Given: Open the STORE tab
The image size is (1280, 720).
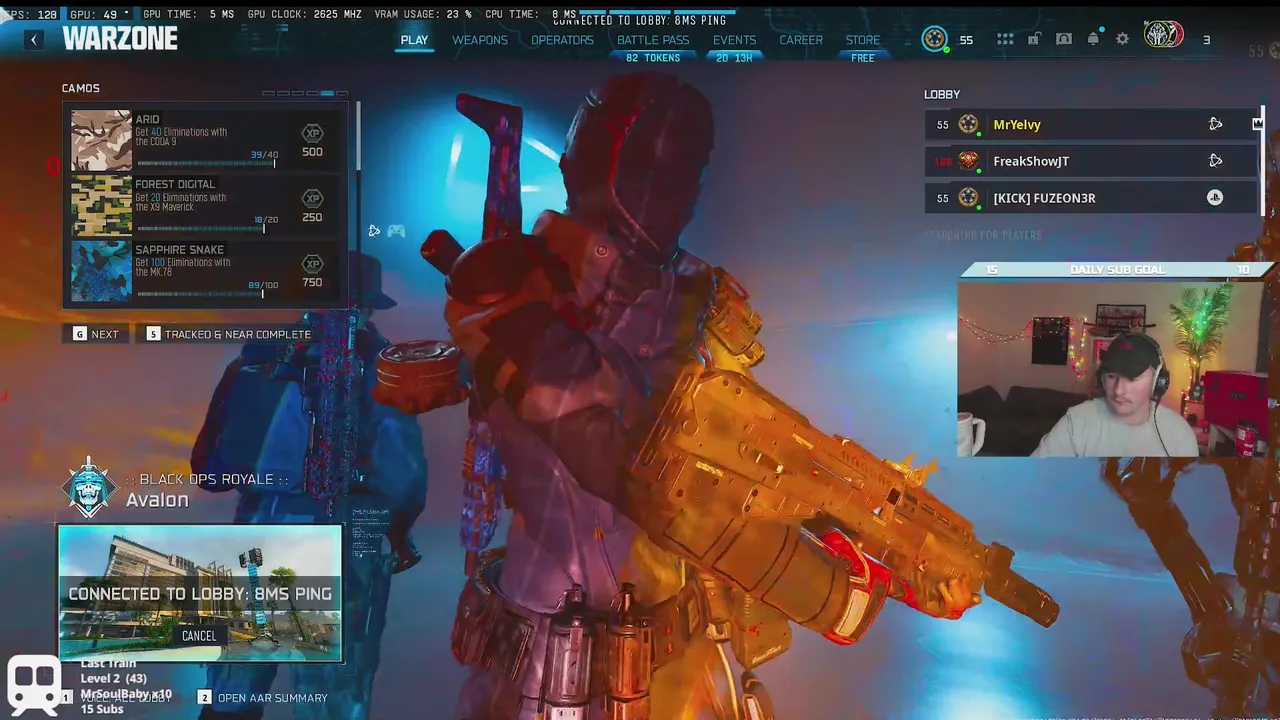Looking at the screenshot, I should tap(863, 40).
